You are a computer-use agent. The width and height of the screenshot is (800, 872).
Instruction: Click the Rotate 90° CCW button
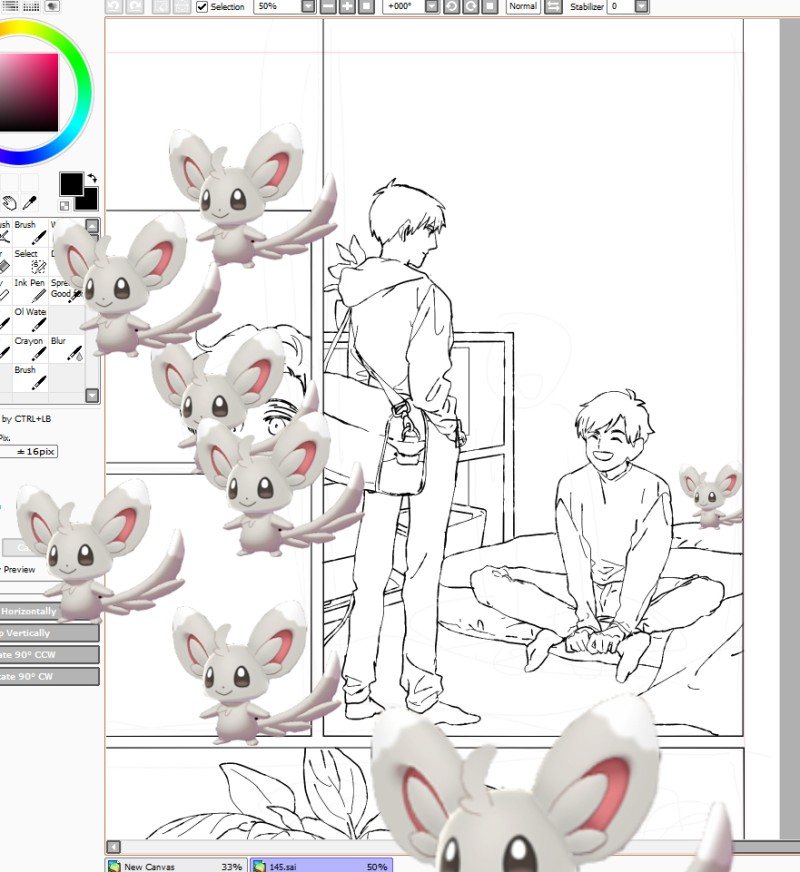click(49, 655)
